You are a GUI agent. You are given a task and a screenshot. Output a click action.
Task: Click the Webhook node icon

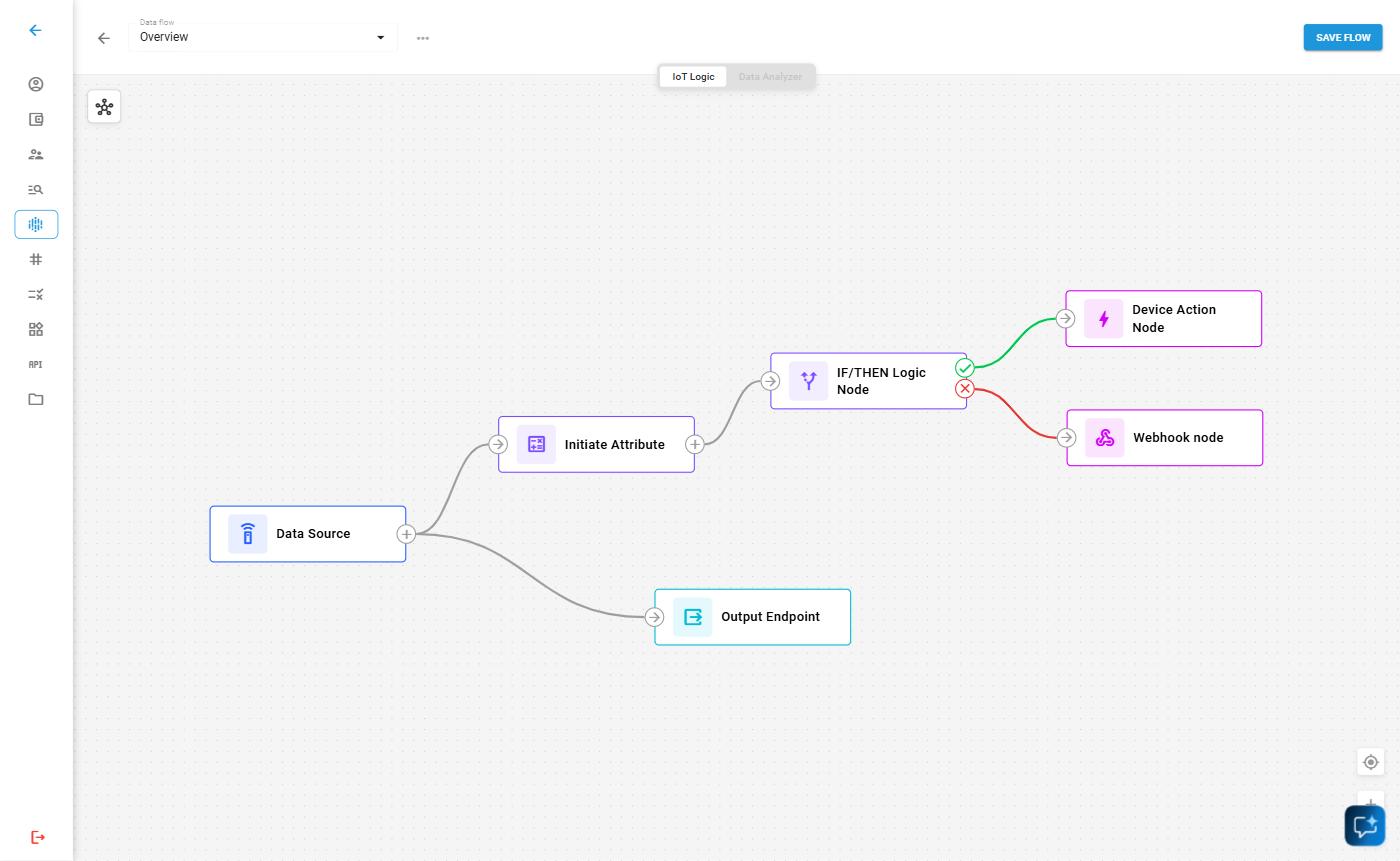(1105, 438)
